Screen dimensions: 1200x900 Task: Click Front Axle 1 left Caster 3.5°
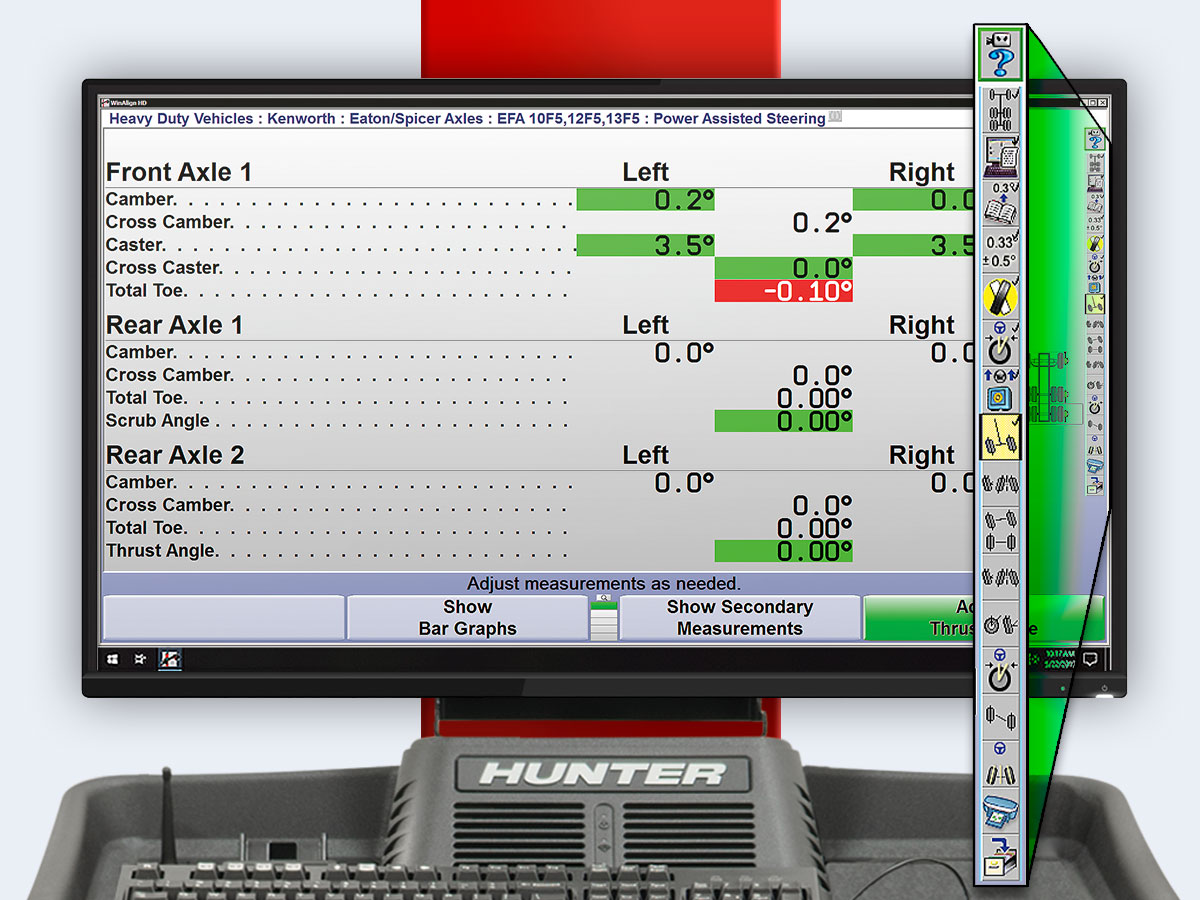pos(646,245)
